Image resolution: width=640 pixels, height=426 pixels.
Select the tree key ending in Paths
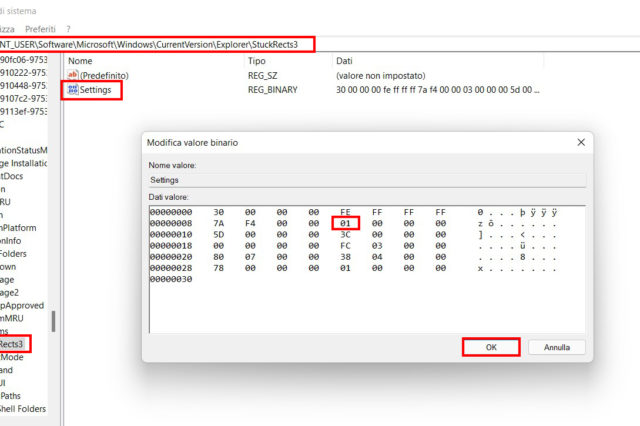pos(11,396)
